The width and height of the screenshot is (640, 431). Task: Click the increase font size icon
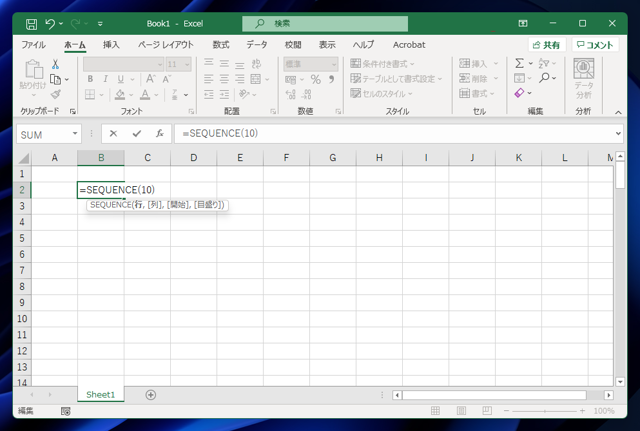(150, 79)
